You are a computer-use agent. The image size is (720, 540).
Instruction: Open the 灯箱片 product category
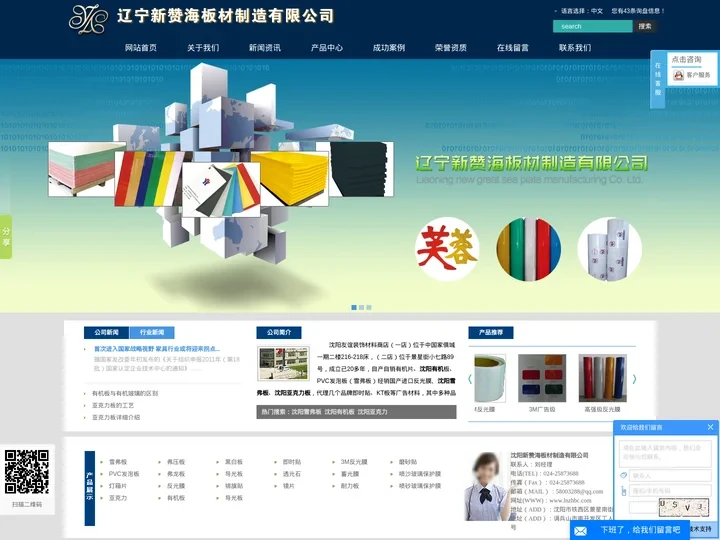point(118,486)
